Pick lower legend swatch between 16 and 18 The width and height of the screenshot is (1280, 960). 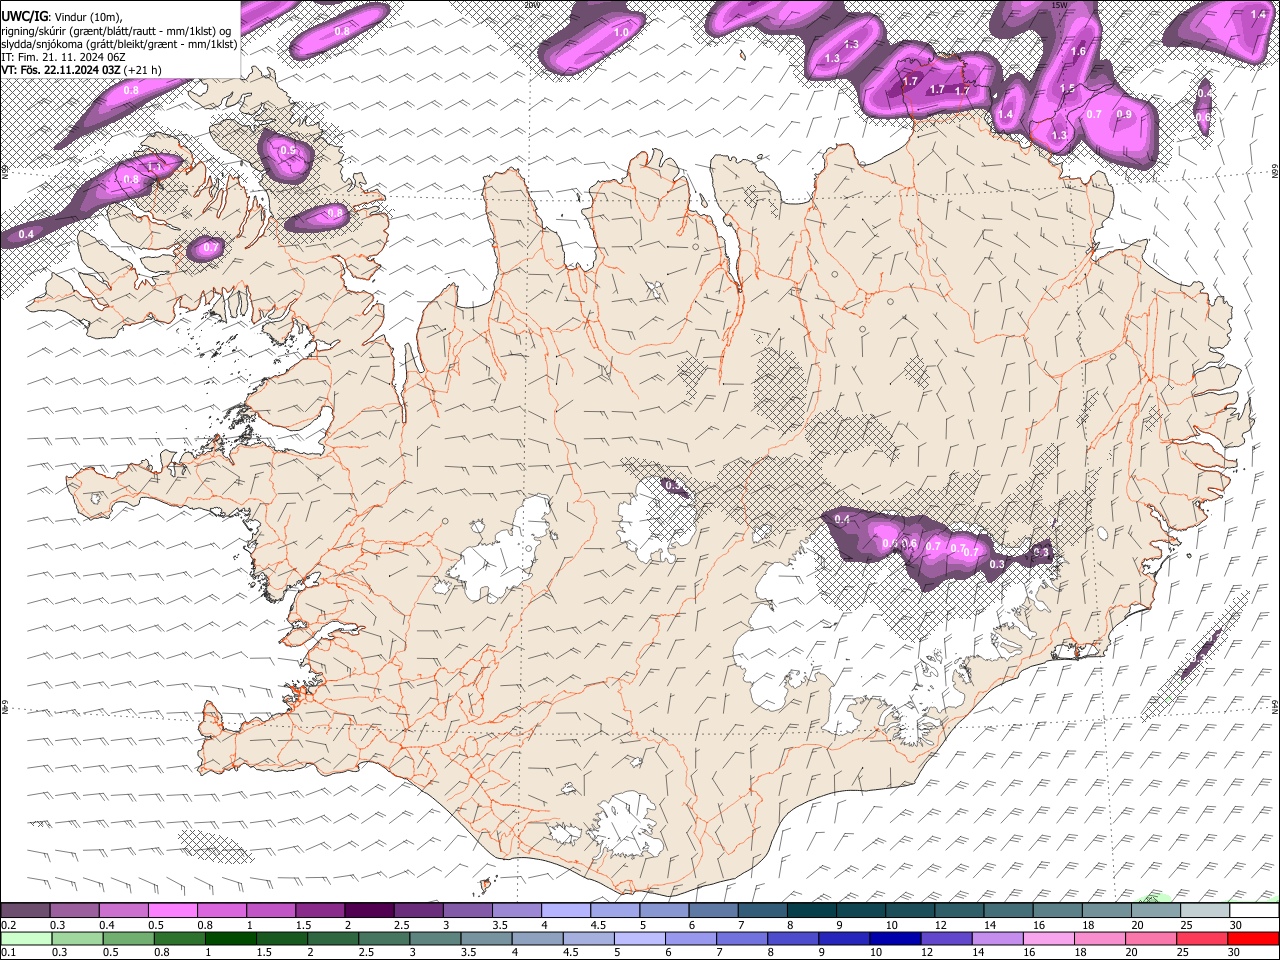[x=1050, y=938]
